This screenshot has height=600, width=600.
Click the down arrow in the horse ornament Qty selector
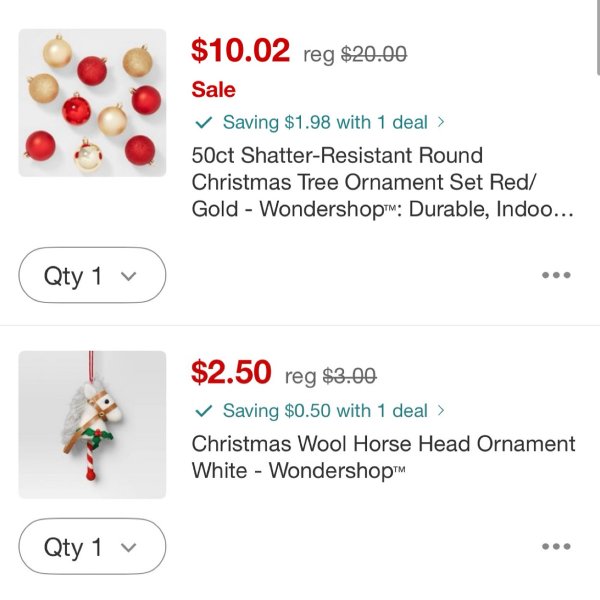click(127, 547)
